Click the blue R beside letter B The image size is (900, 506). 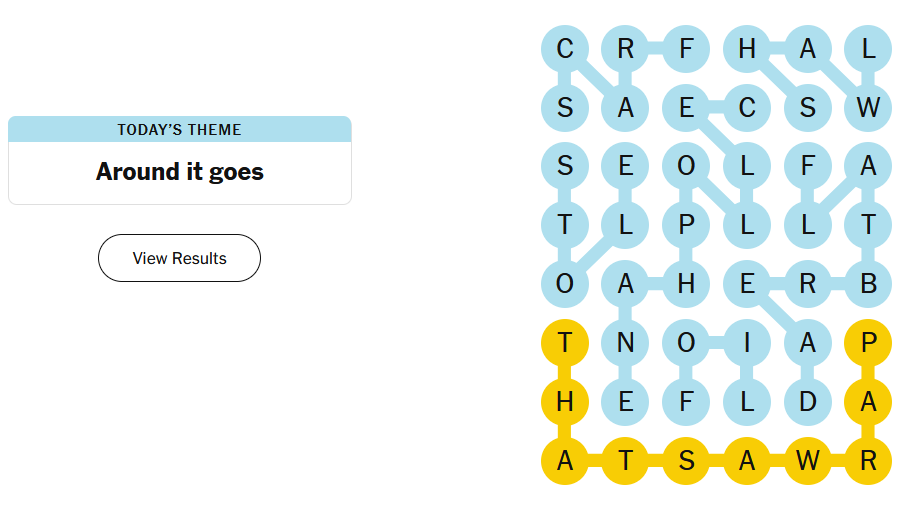point(807,284)
